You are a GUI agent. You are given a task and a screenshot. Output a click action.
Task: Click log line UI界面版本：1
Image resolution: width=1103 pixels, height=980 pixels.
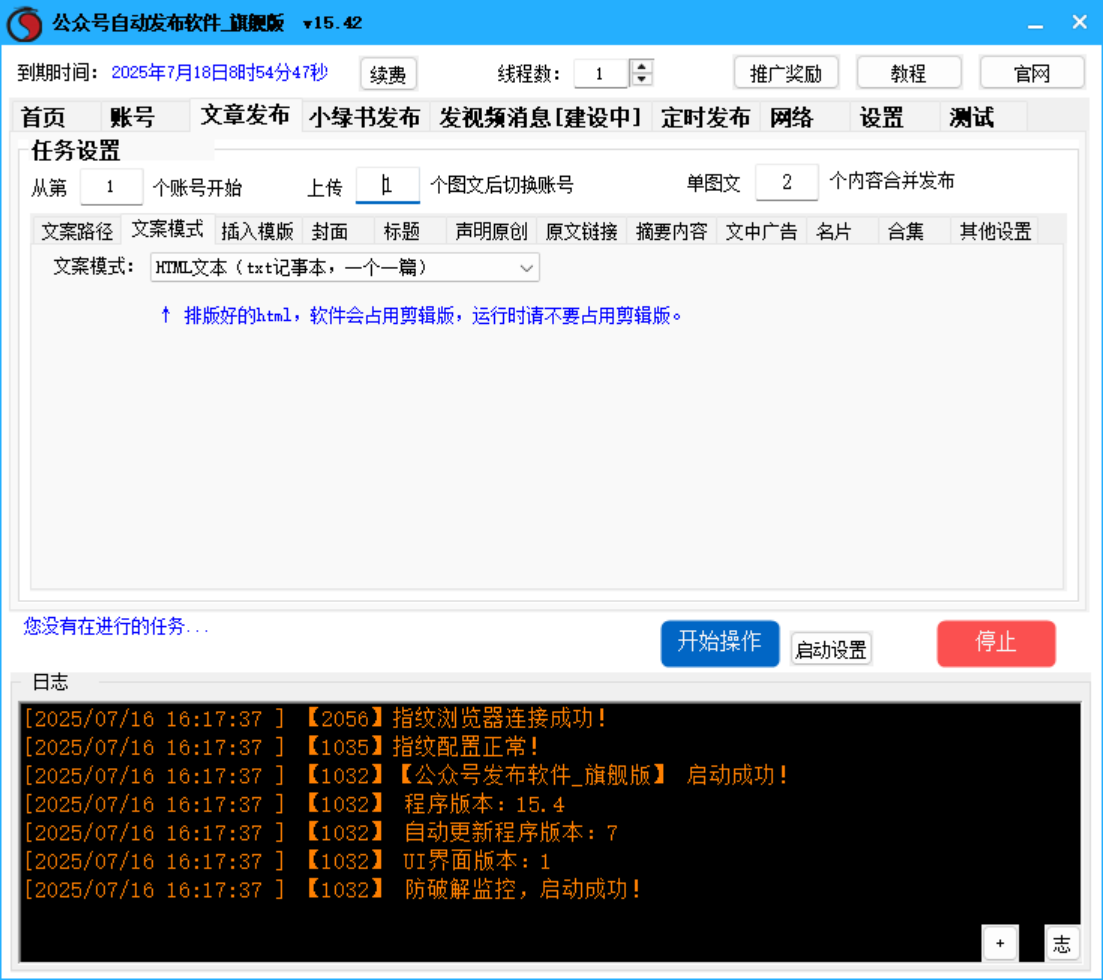tap(287, 861)
